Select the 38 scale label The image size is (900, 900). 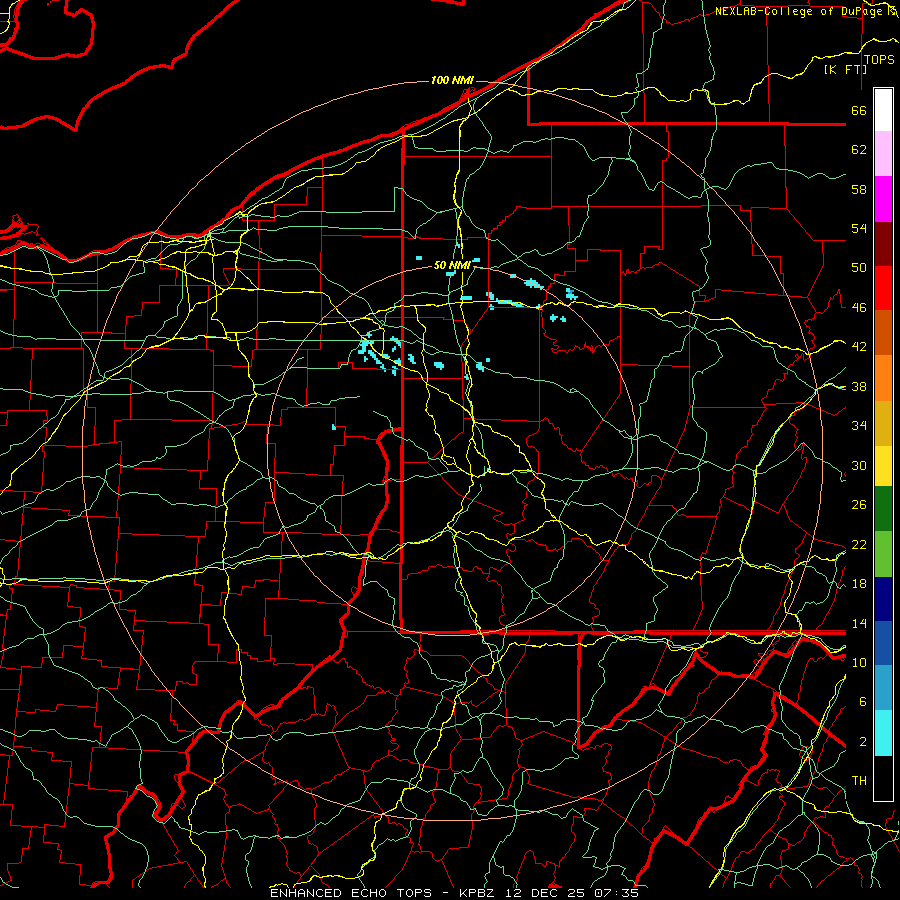click(859, 387)
